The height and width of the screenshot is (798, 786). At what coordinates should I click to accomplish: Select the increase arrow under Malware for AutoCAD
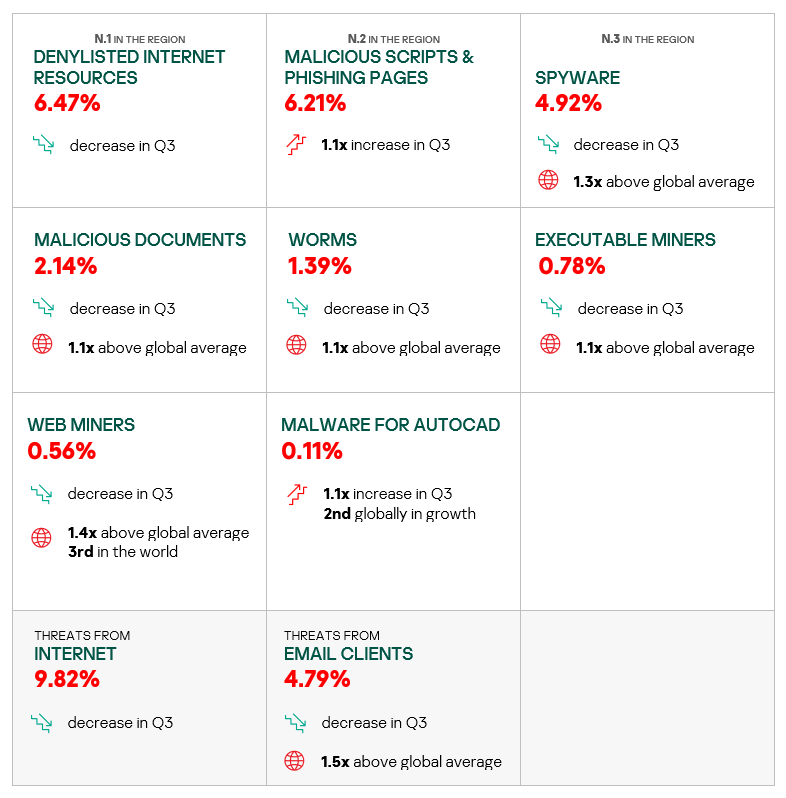295,493
